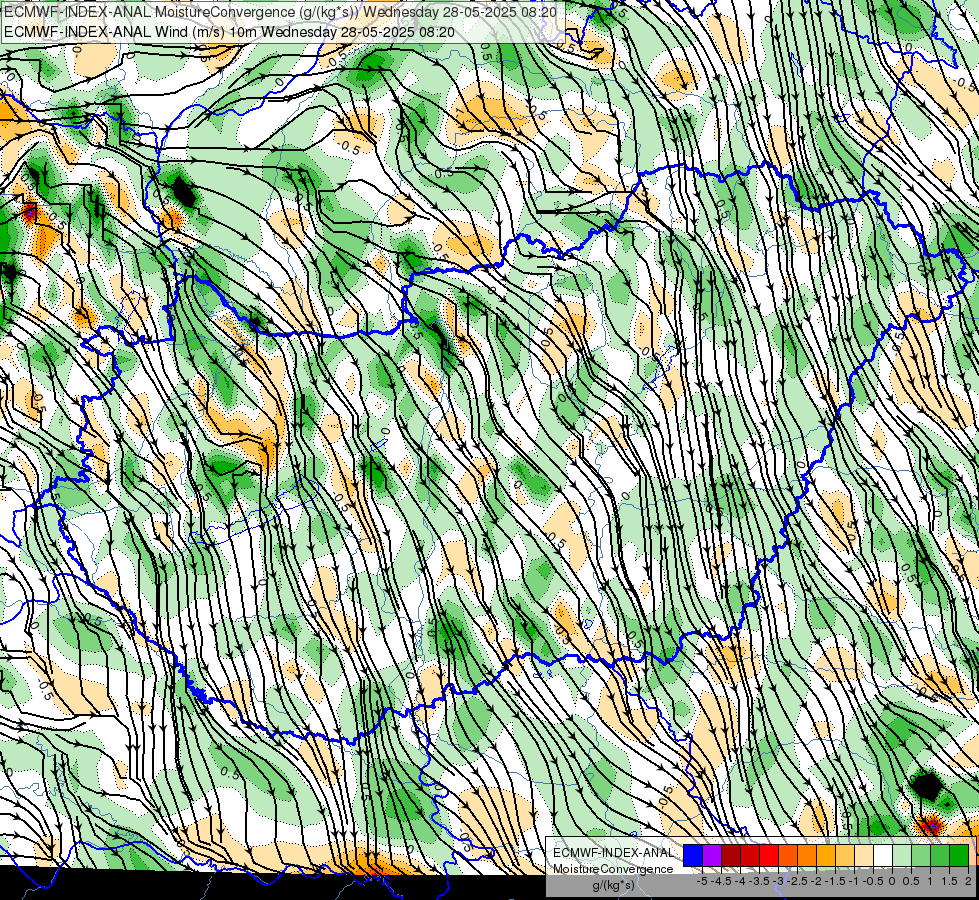Screen dimensions: 979x900
Task: Click the -4.5 legend scale value
Action: (721, 881)
